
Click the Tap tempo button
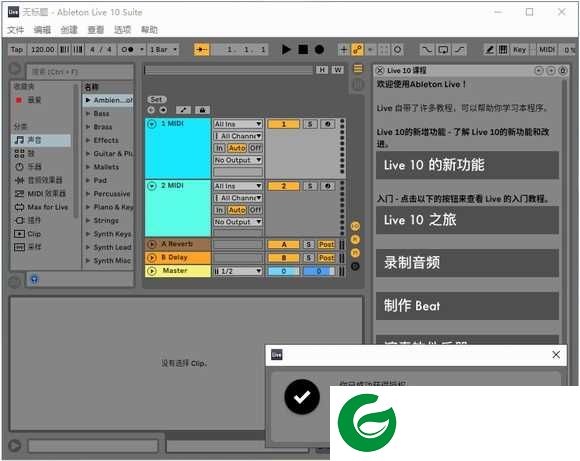coord(17,49)
